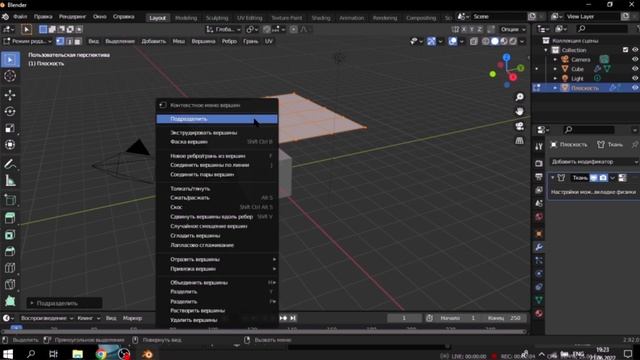Activate the Move tool

tap(10, 95)
